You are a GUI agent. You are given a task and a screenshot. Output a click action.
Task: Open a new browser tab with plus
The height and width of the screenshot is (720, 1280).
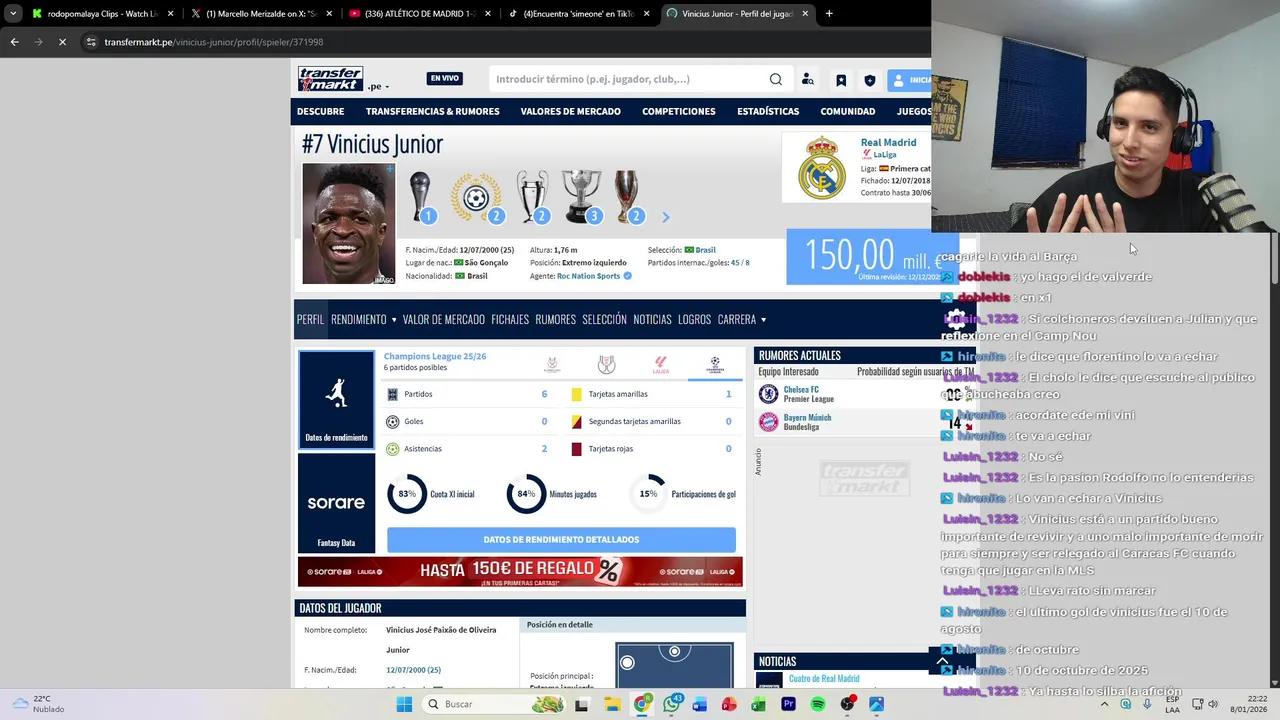click(829, 14)
